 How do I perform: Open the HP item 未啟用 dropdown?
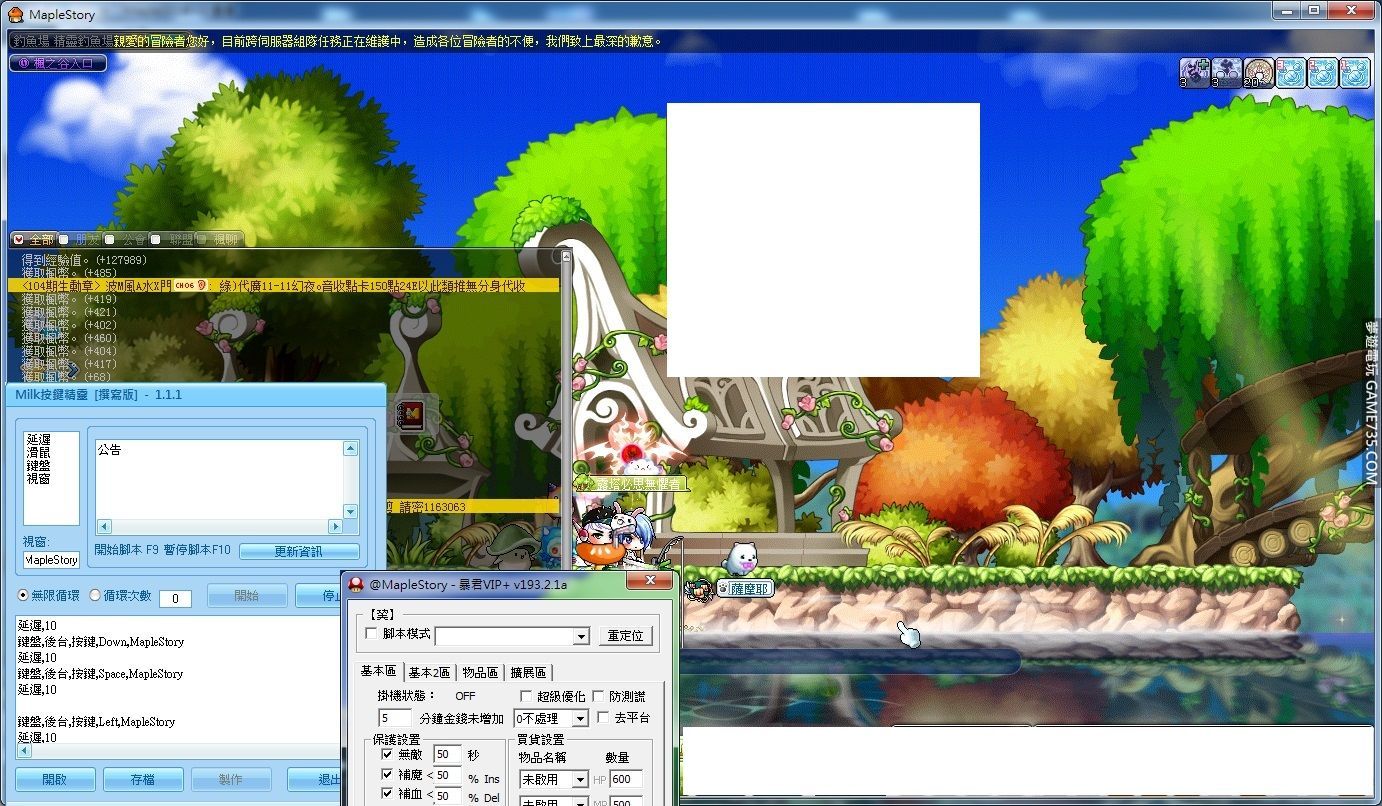click(x=579, y=780)
